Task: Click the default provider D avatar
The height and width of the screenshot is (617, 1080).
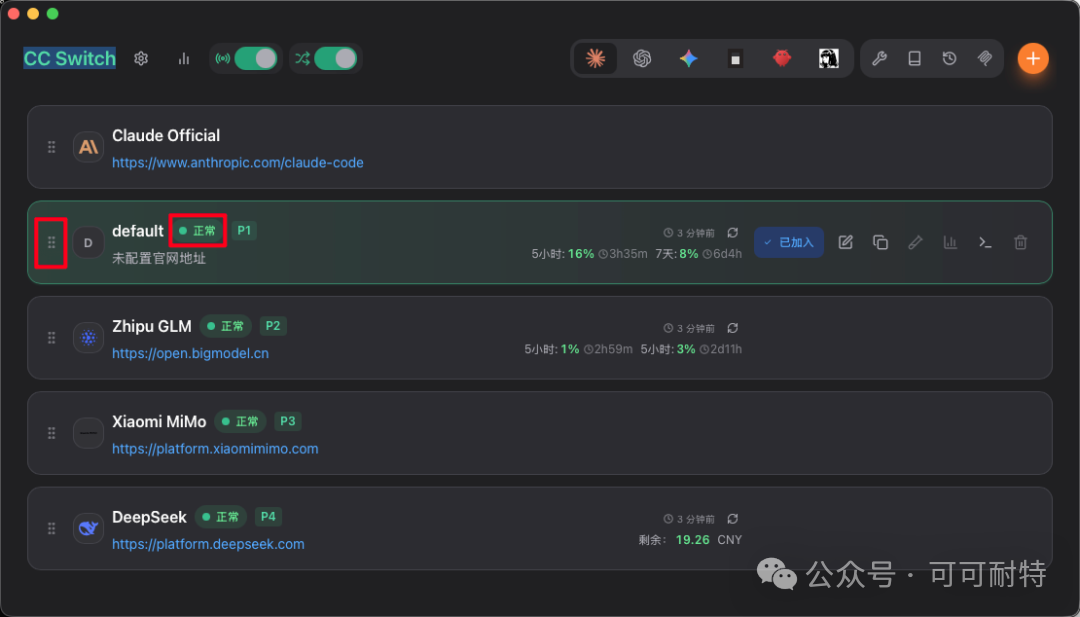Action: (x=88, y=242)
